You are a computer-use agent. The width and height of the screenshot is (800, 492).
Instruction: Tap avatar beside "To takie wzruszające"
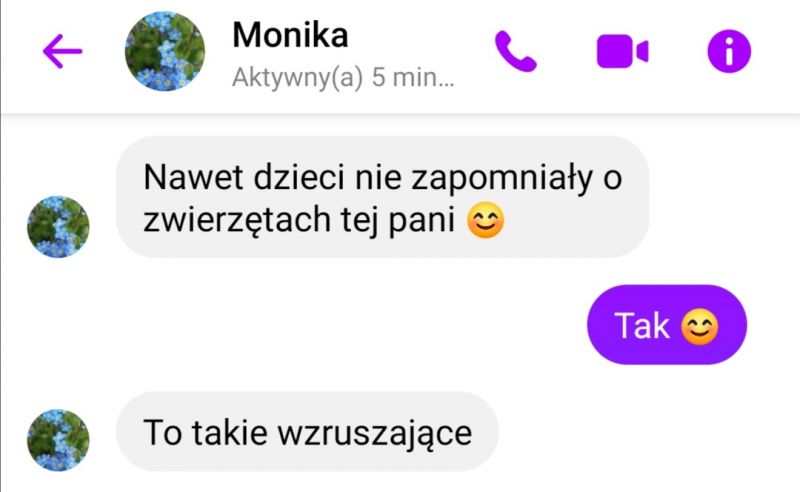pyautogui.click(x=58, y=440)
